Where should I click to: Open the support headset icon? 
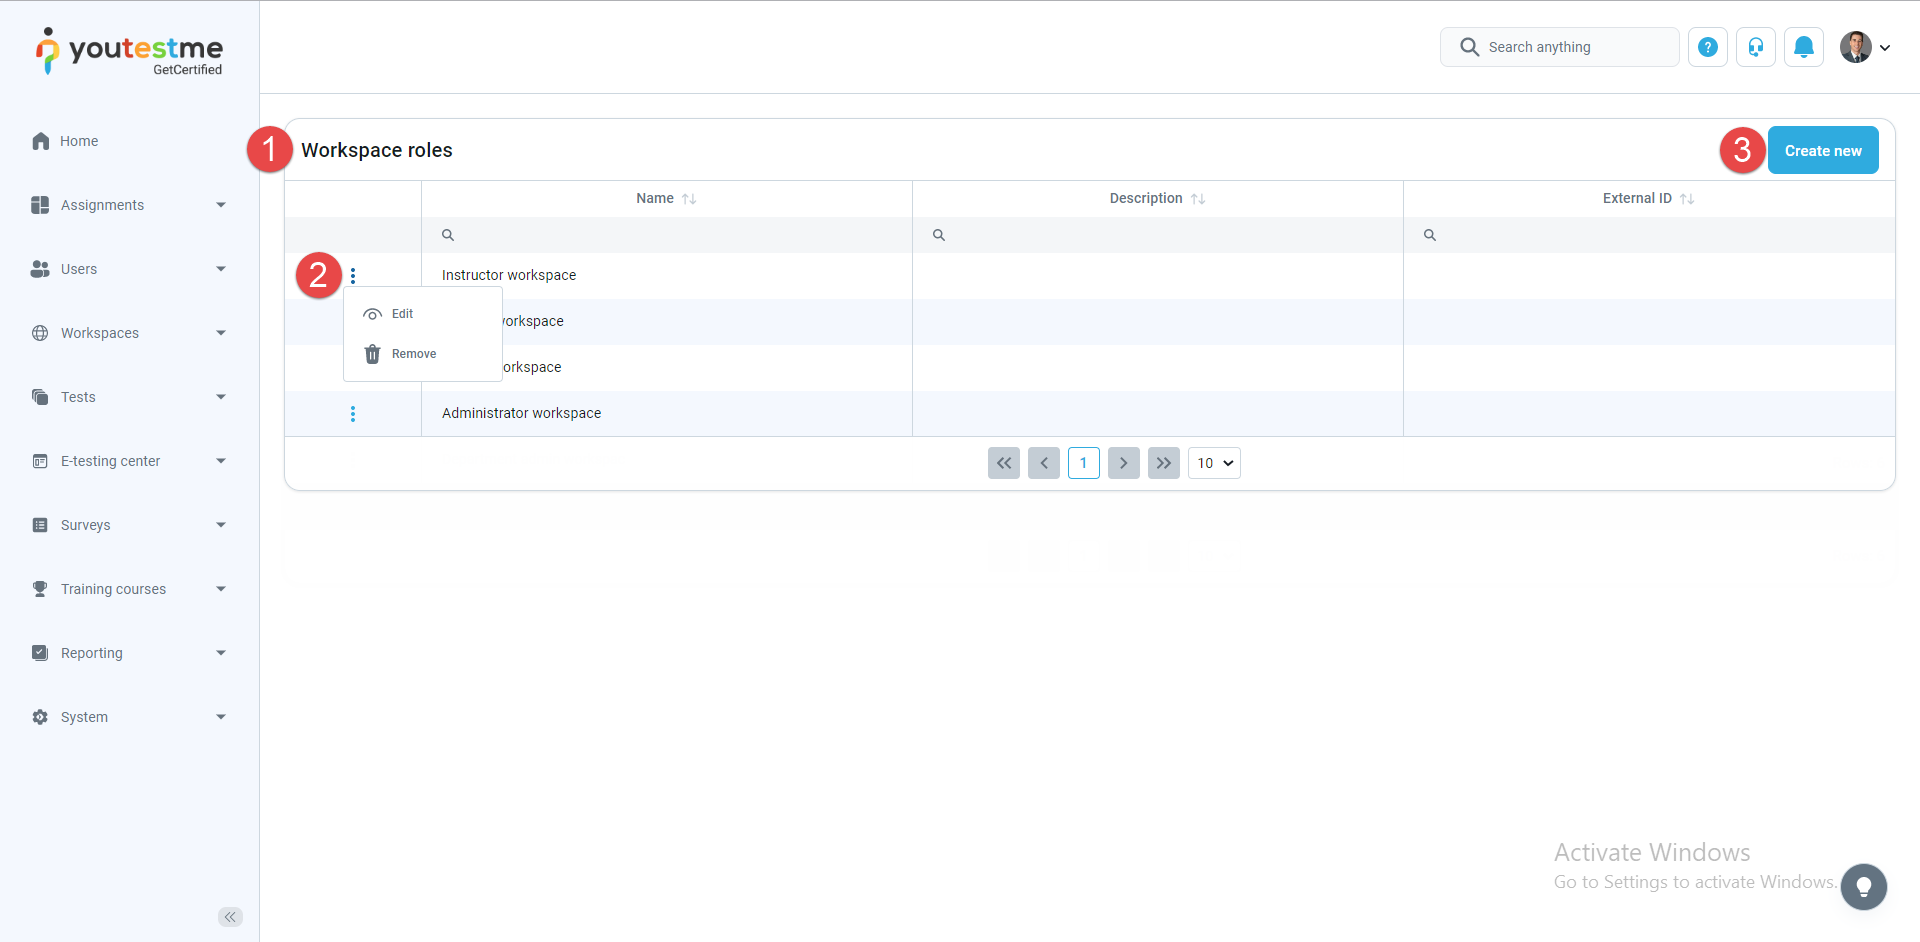[x=1756, y=47]
